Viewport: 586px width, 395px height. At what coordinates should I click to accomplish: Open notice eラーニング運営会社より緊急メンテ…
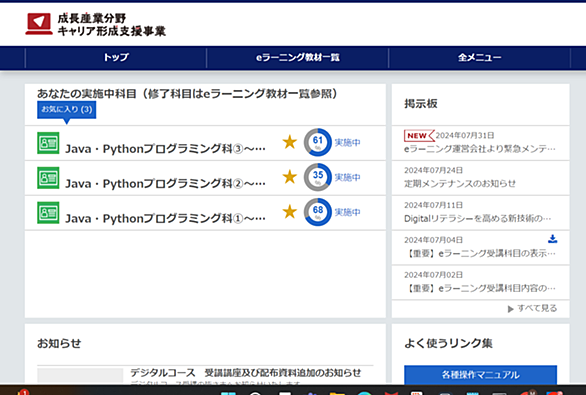coord(479,149)
